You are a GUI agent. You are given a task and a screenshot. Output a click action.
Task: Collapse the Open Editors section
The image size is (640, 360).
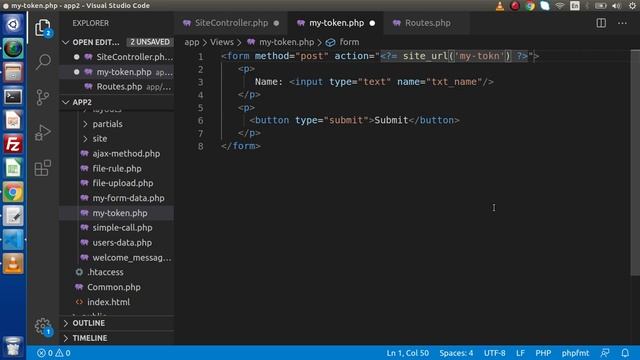point(66,42)
